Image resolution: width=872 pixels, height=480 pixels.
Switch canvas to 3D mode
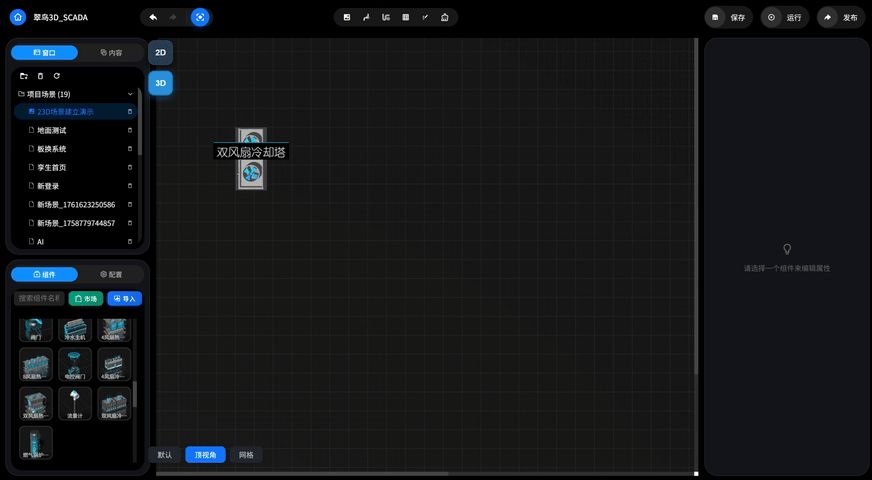[160, 83]
